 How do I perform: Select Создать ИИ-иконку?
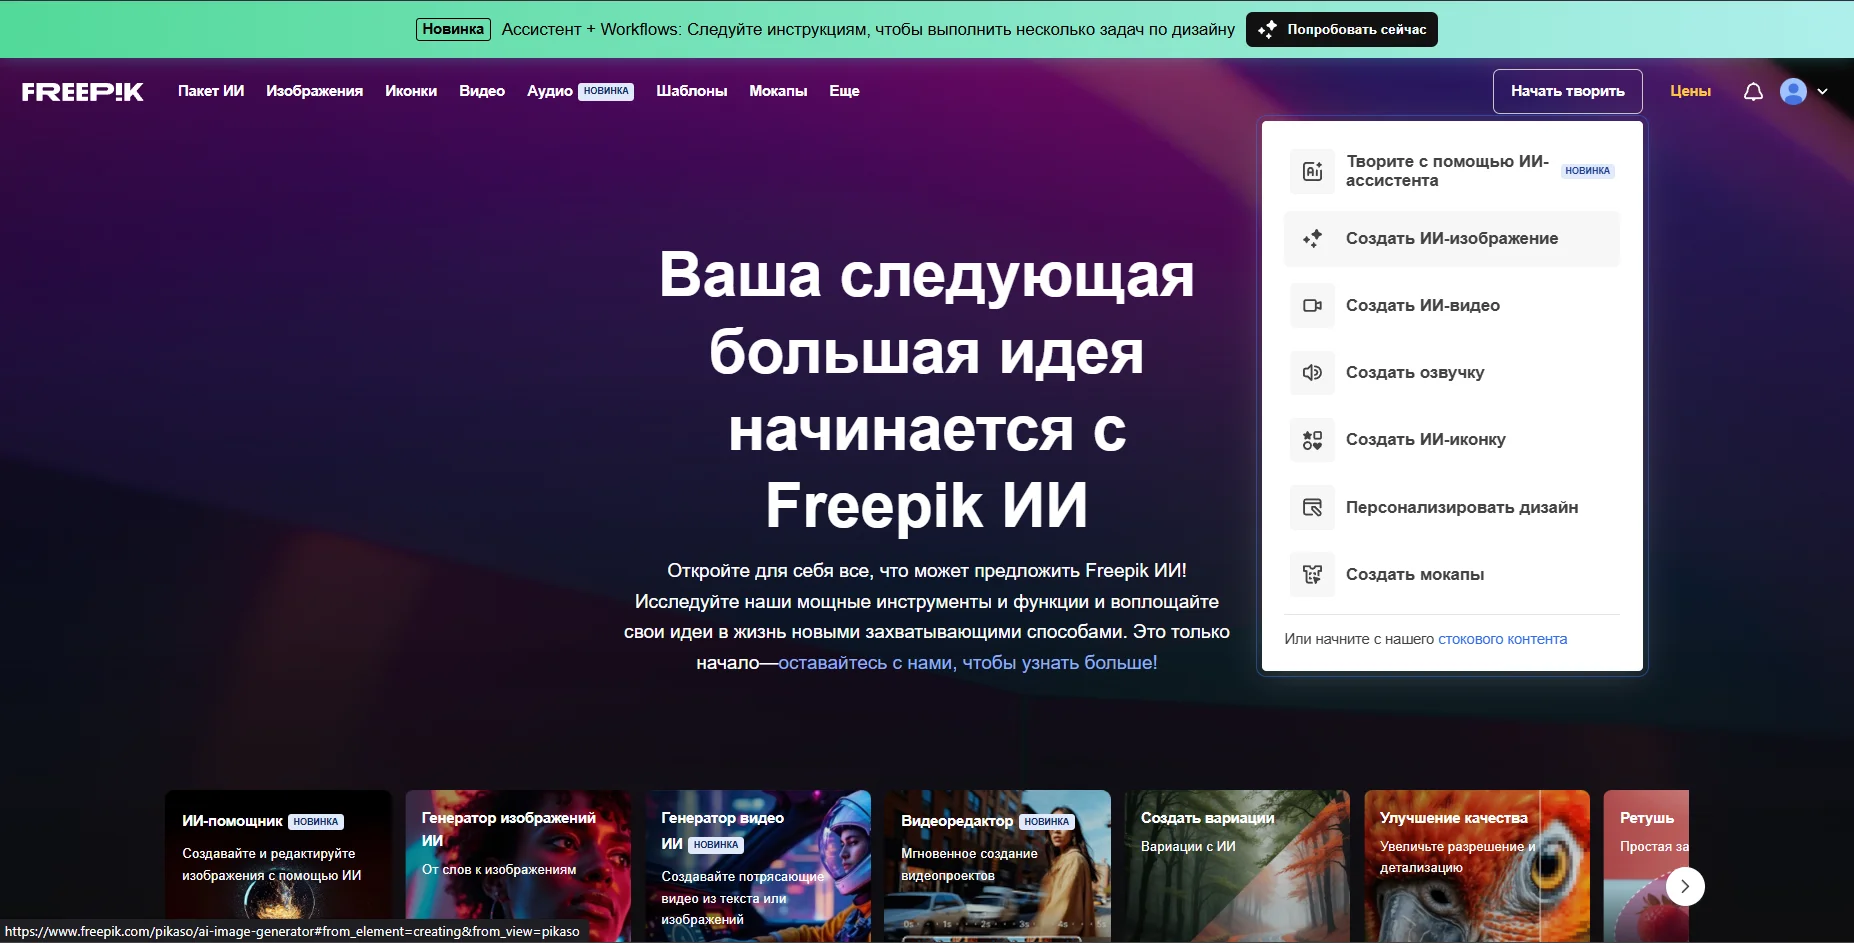[1452, 439]
